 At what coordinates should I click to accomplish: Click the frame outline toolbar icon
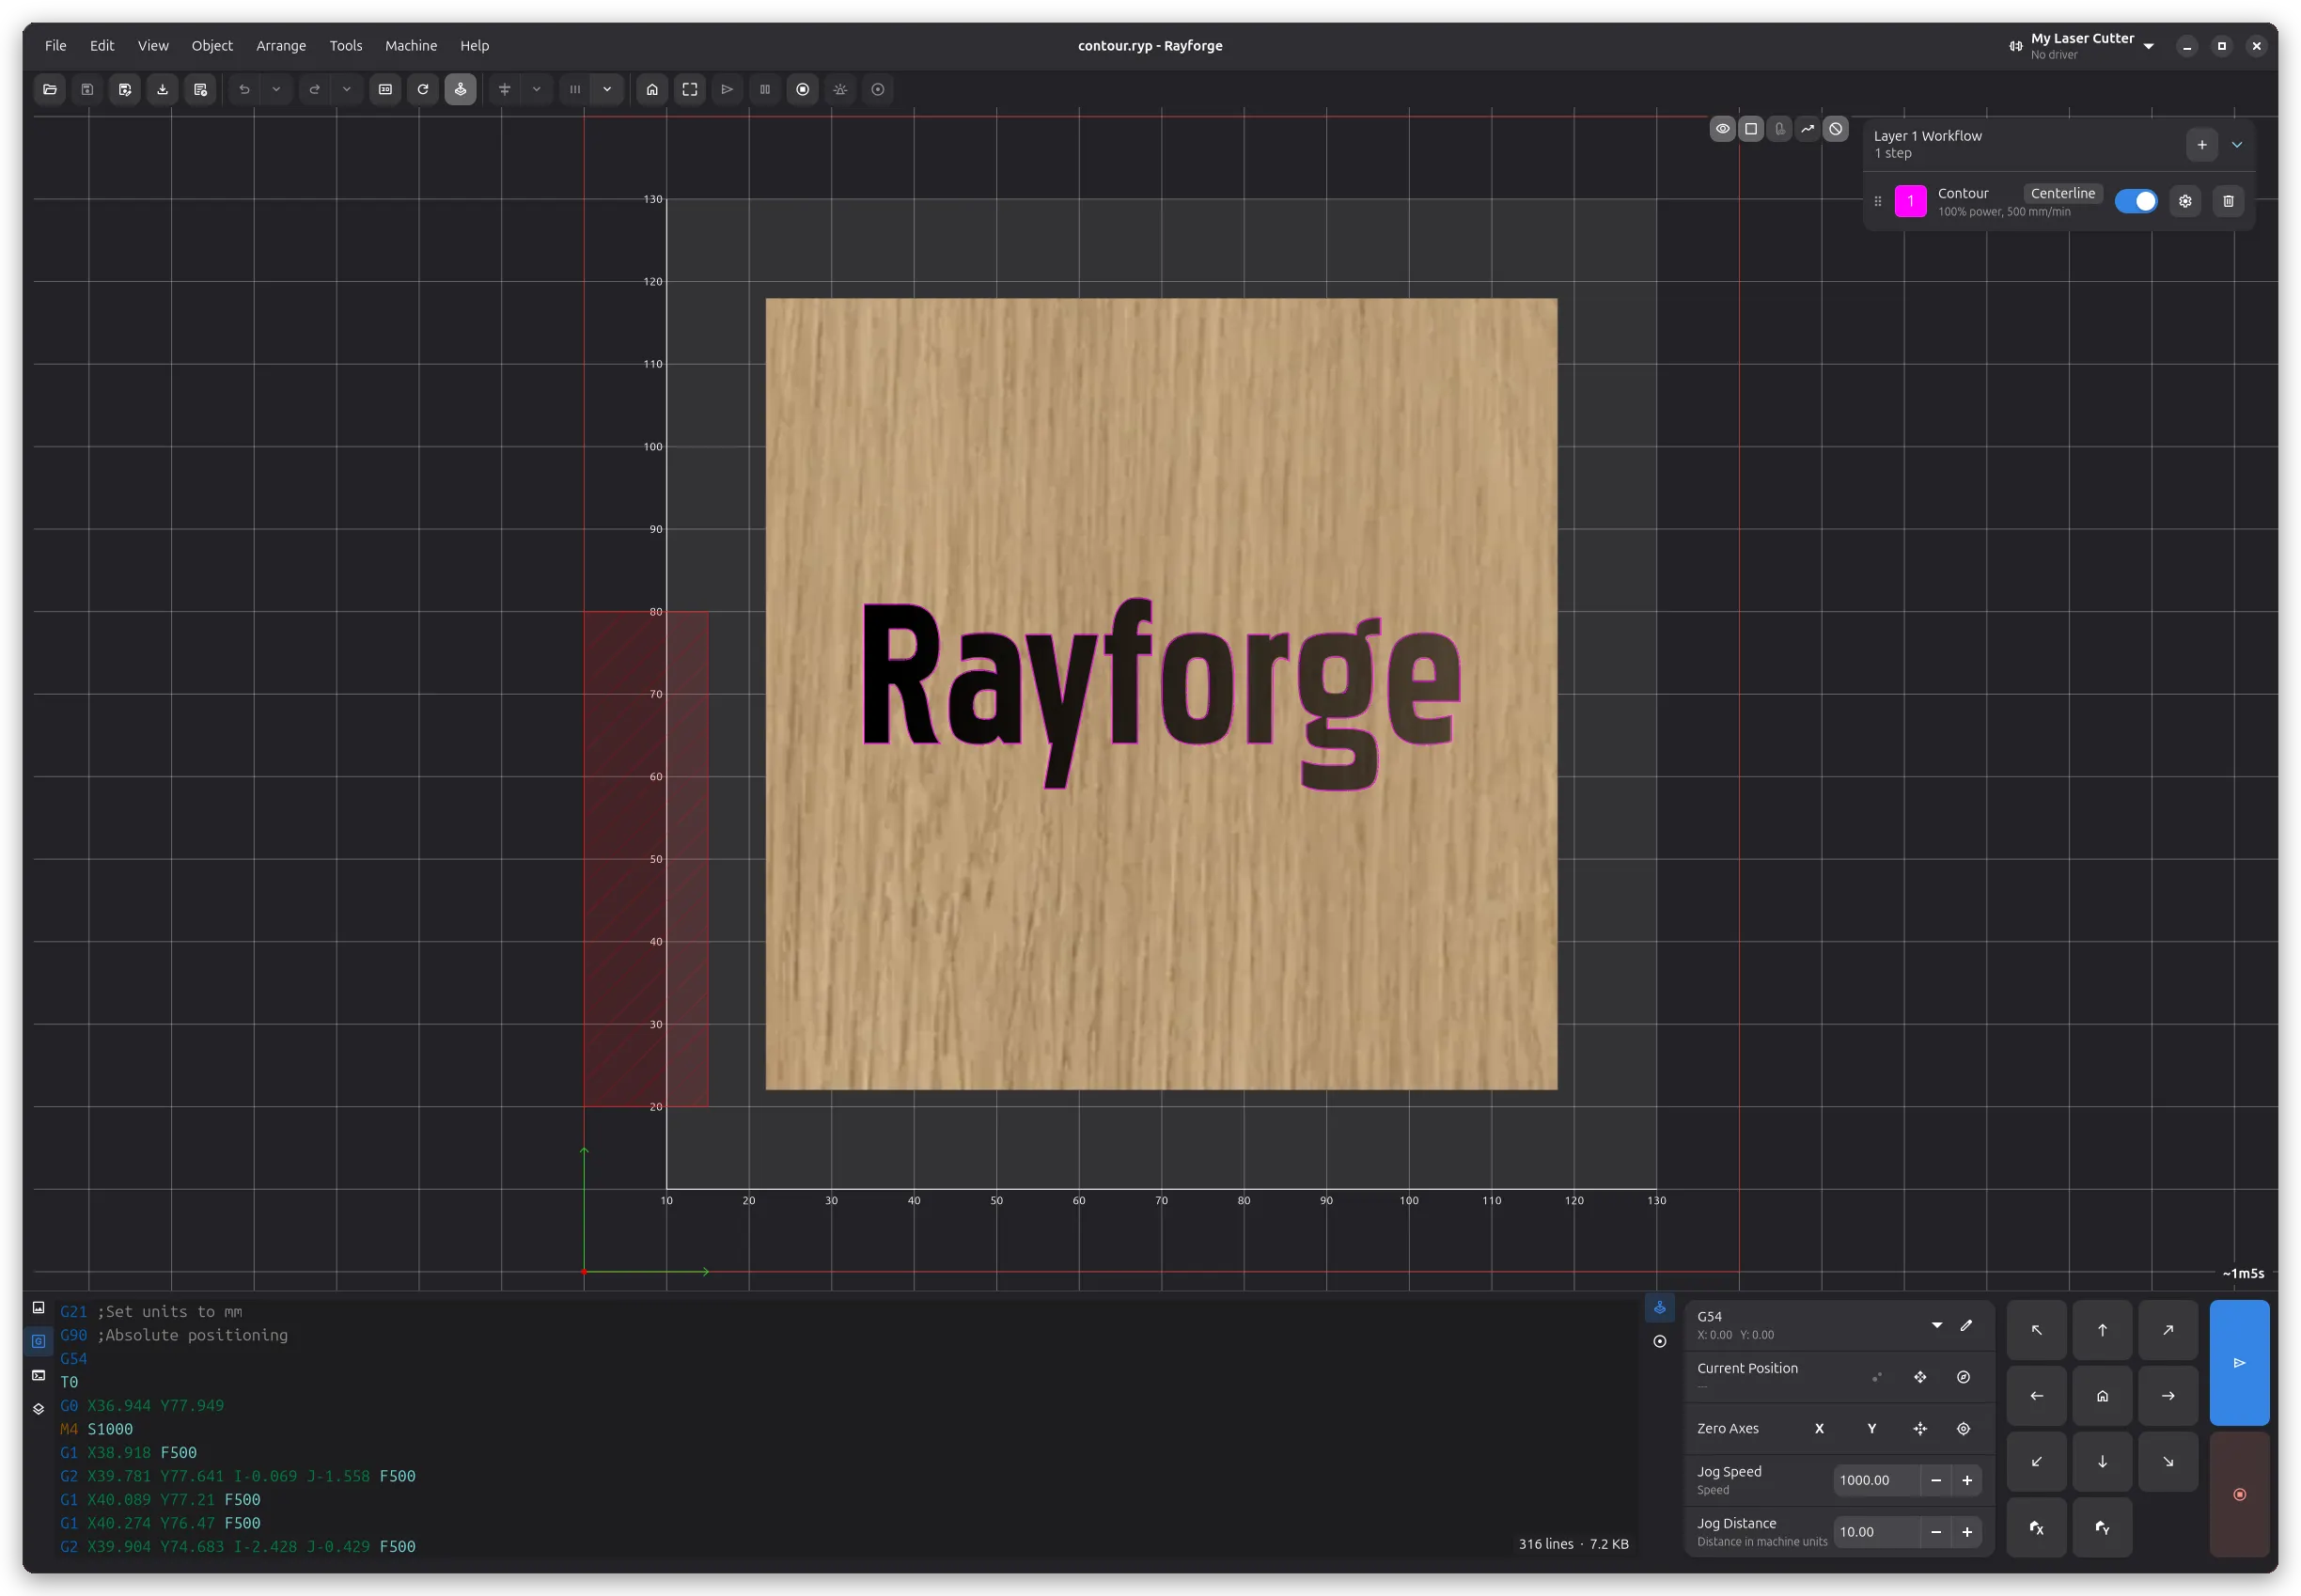point(690,89)
